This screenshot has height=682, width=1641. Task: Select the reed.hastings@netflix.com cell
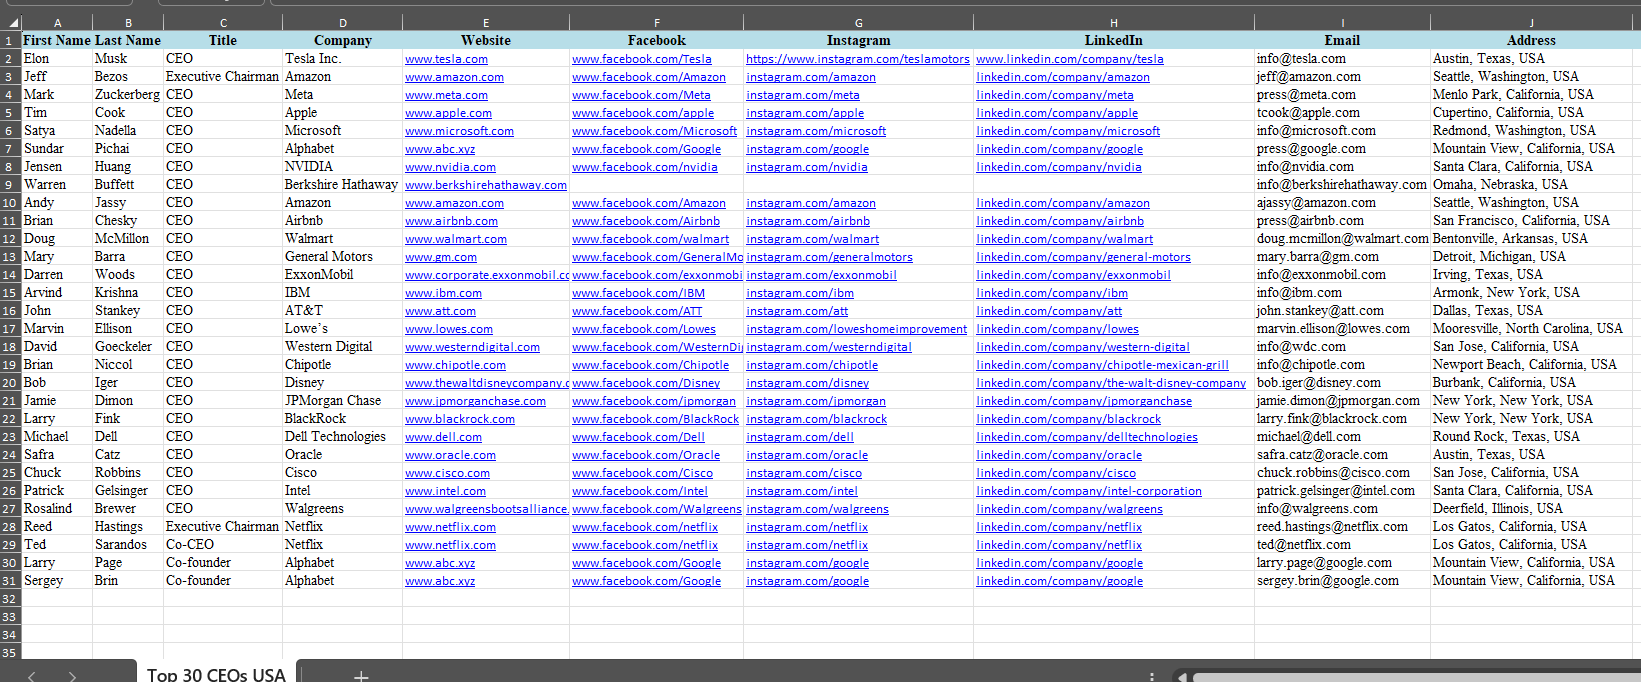coord(1342,526)
